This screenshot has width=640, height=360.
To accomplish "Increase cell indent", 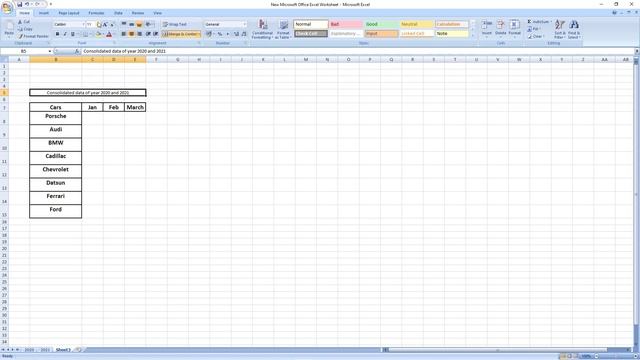I will (x=156, y=34).
